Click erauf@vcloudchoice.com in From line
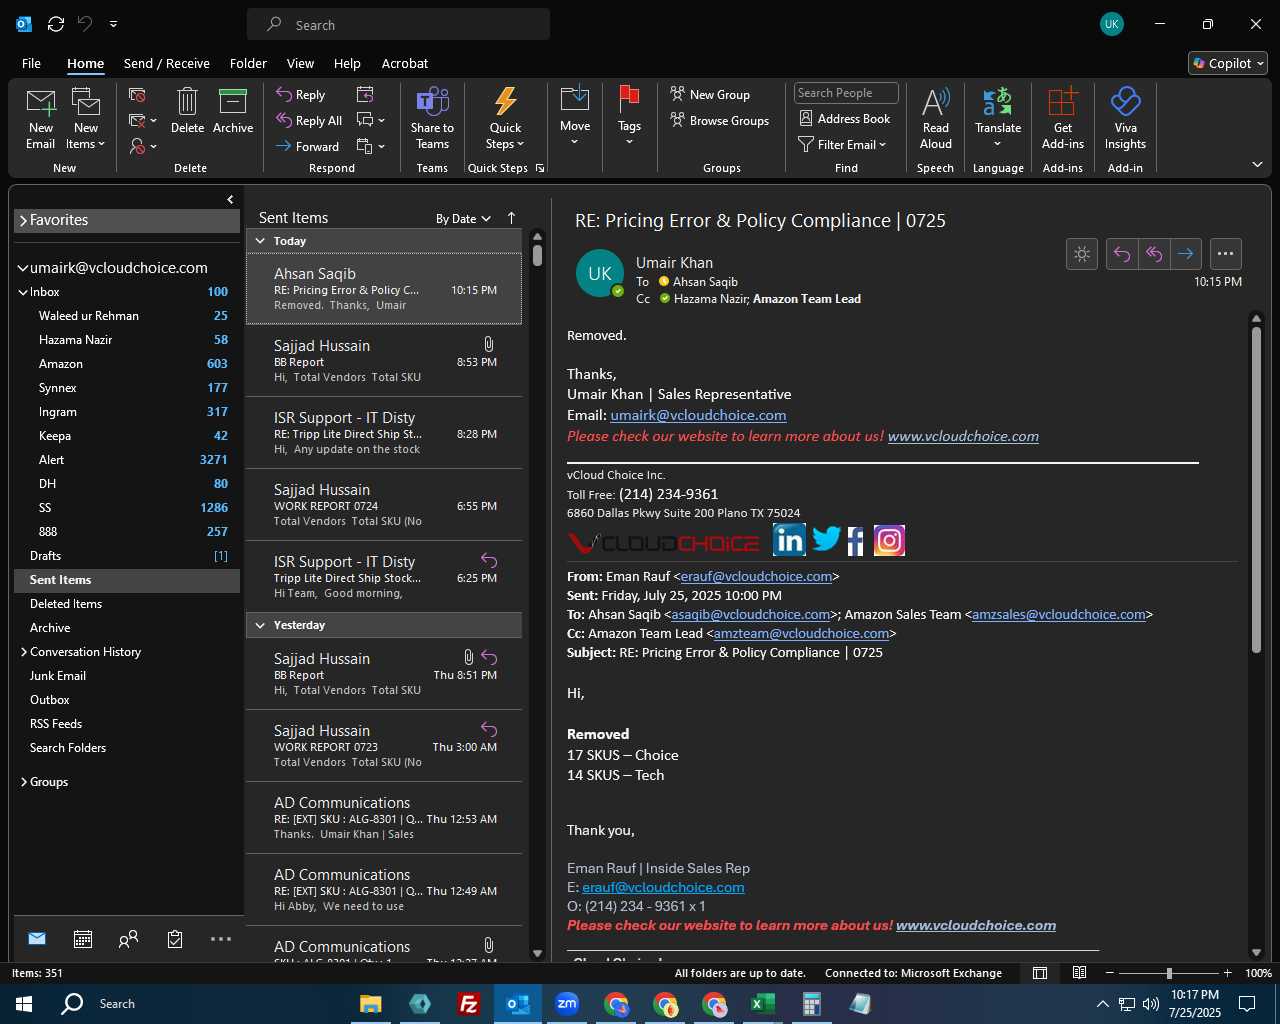The image size is (1280, 1024). click(756, 576)
